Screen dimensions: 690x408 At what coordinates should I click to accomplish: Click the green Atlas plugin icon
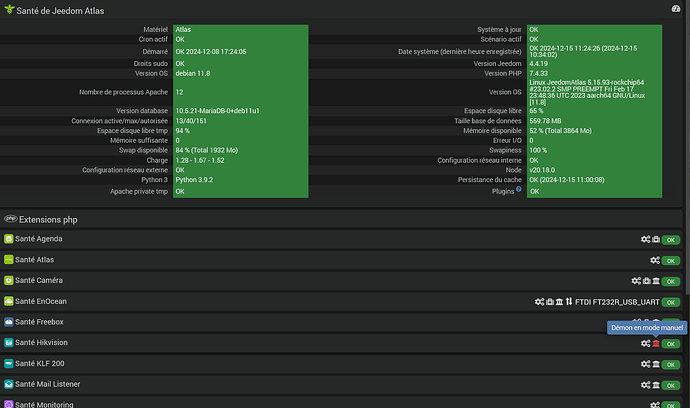point(8,260)
